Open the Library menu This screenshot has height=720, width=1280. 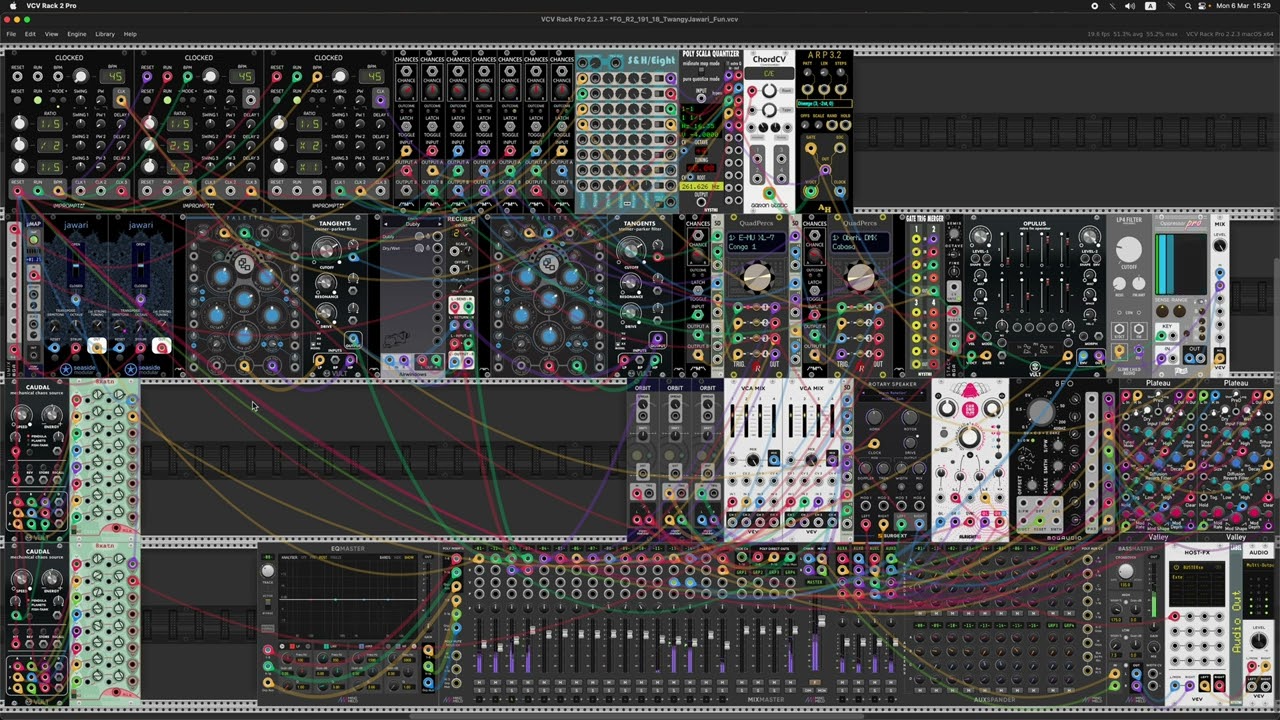pyautogui.click(x=105, y=34)
